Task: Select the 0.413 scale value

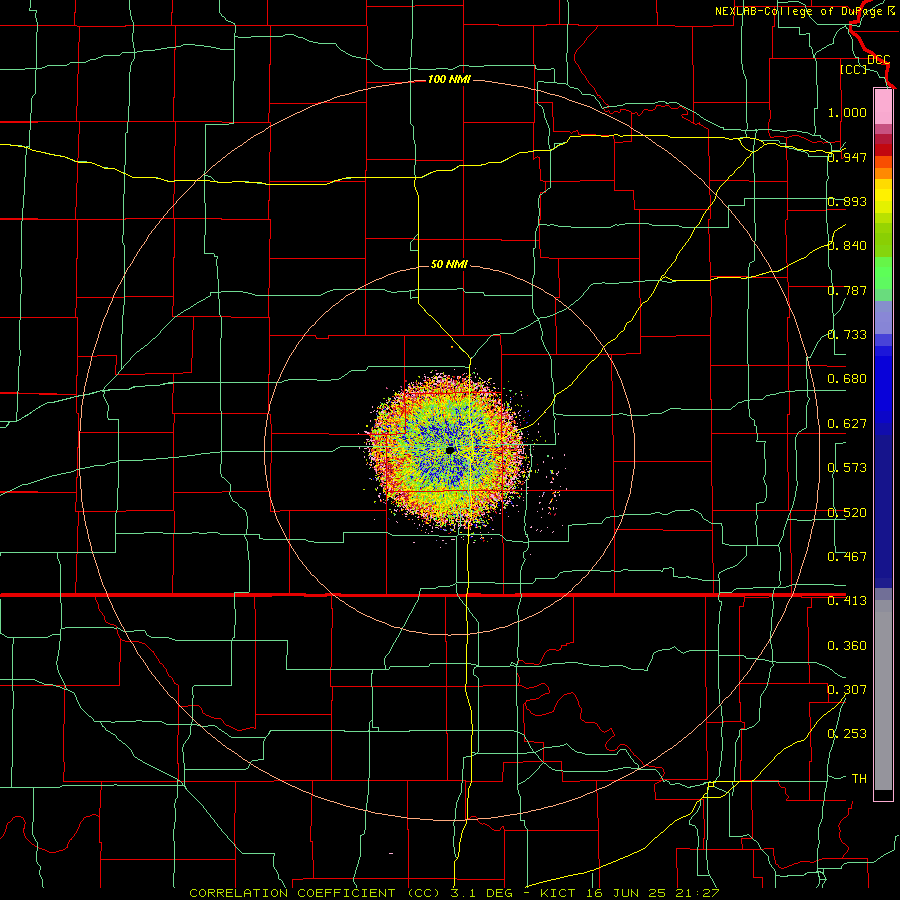Action: click(x=847, y=601)
